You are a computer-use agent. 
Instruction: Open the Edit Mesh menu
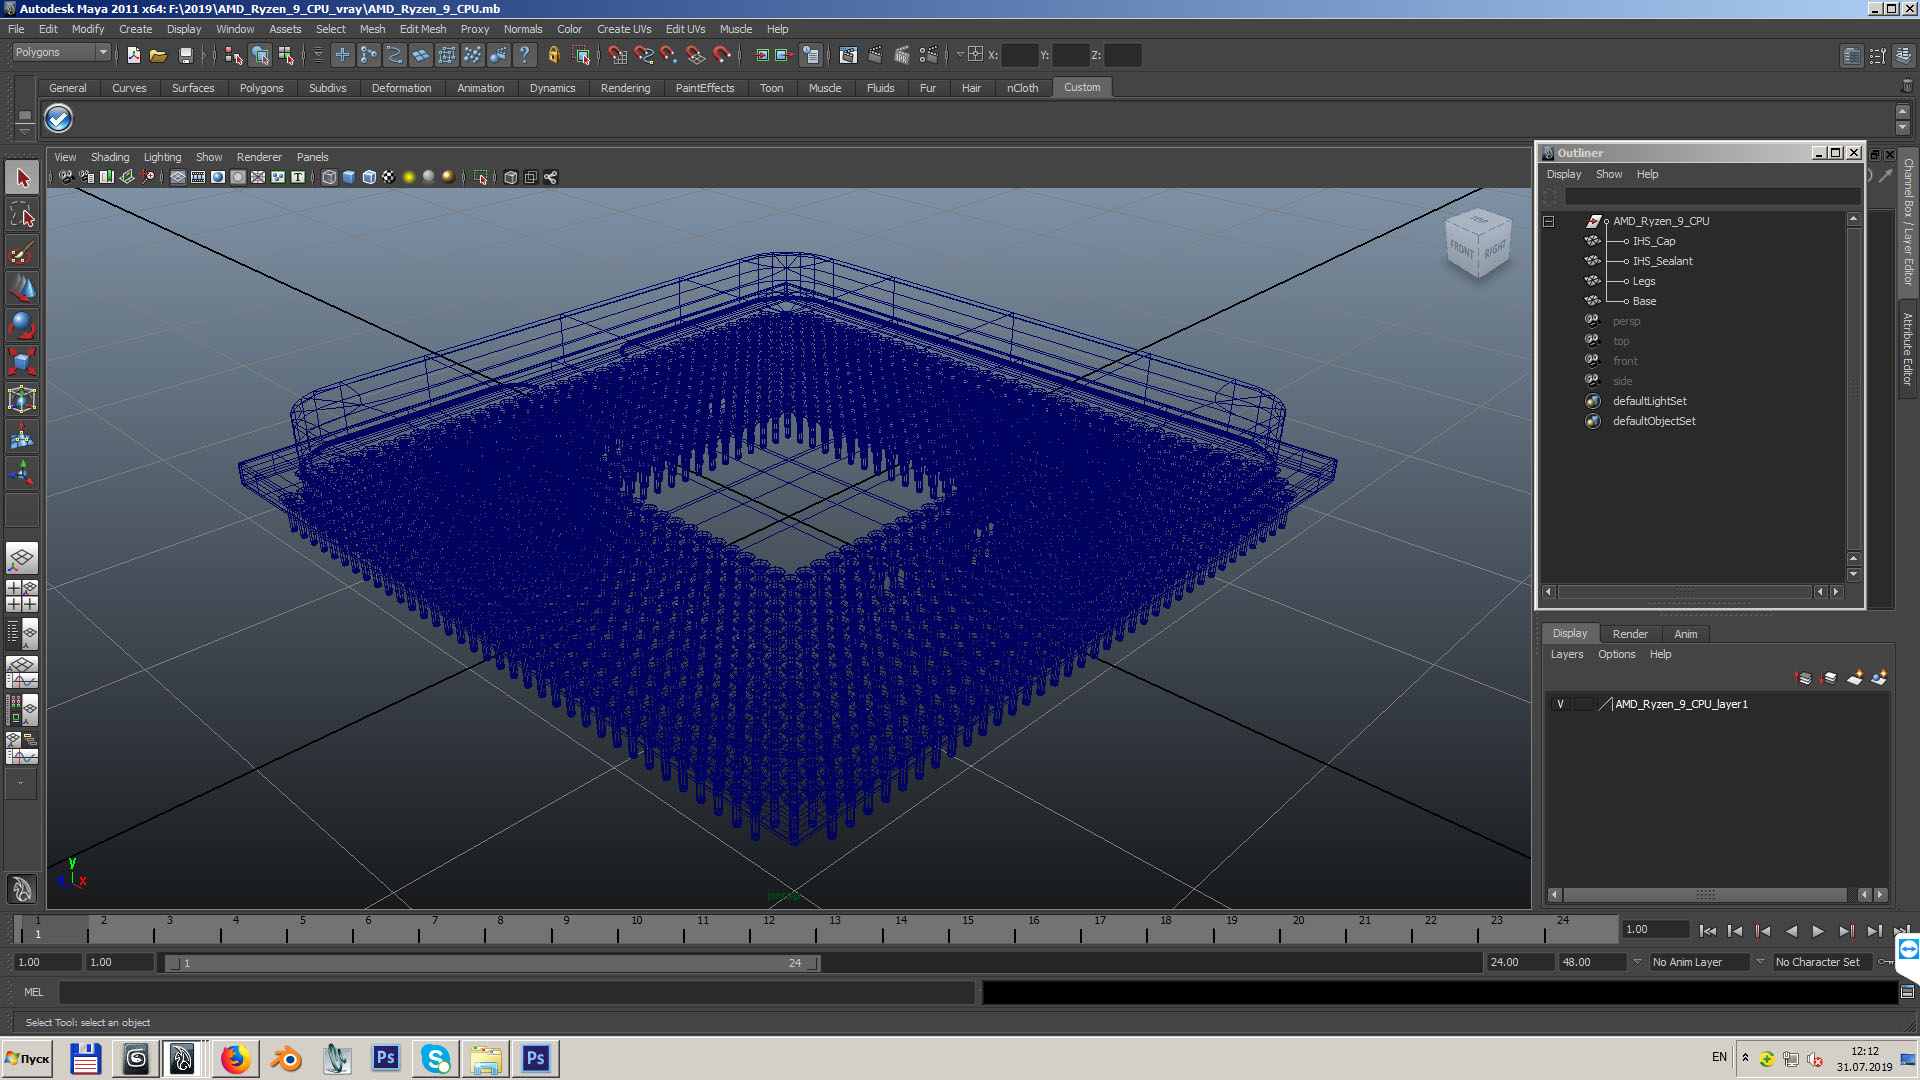(422, 29)
